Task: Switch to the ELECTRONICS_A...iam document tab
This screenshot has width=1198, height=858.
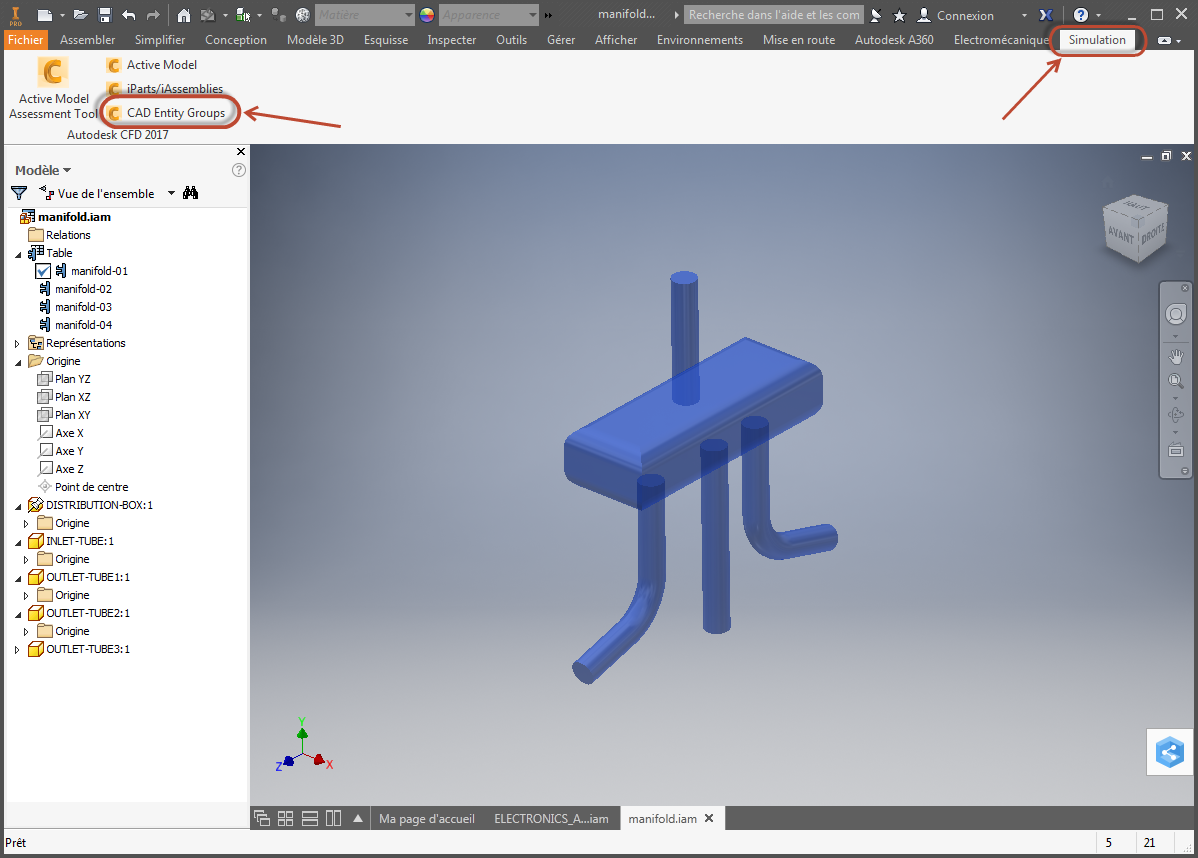Action: tap(552, 818)
